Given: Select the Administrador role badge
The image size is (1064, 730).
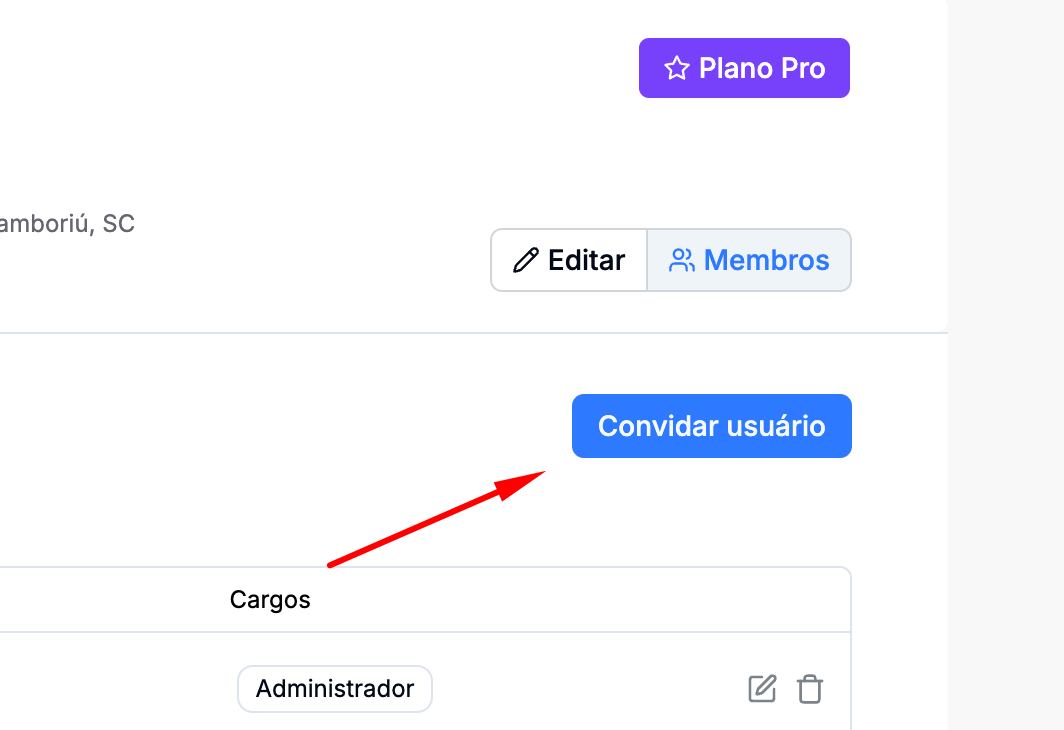Looking at the screenshot, I should pos(335,689).
